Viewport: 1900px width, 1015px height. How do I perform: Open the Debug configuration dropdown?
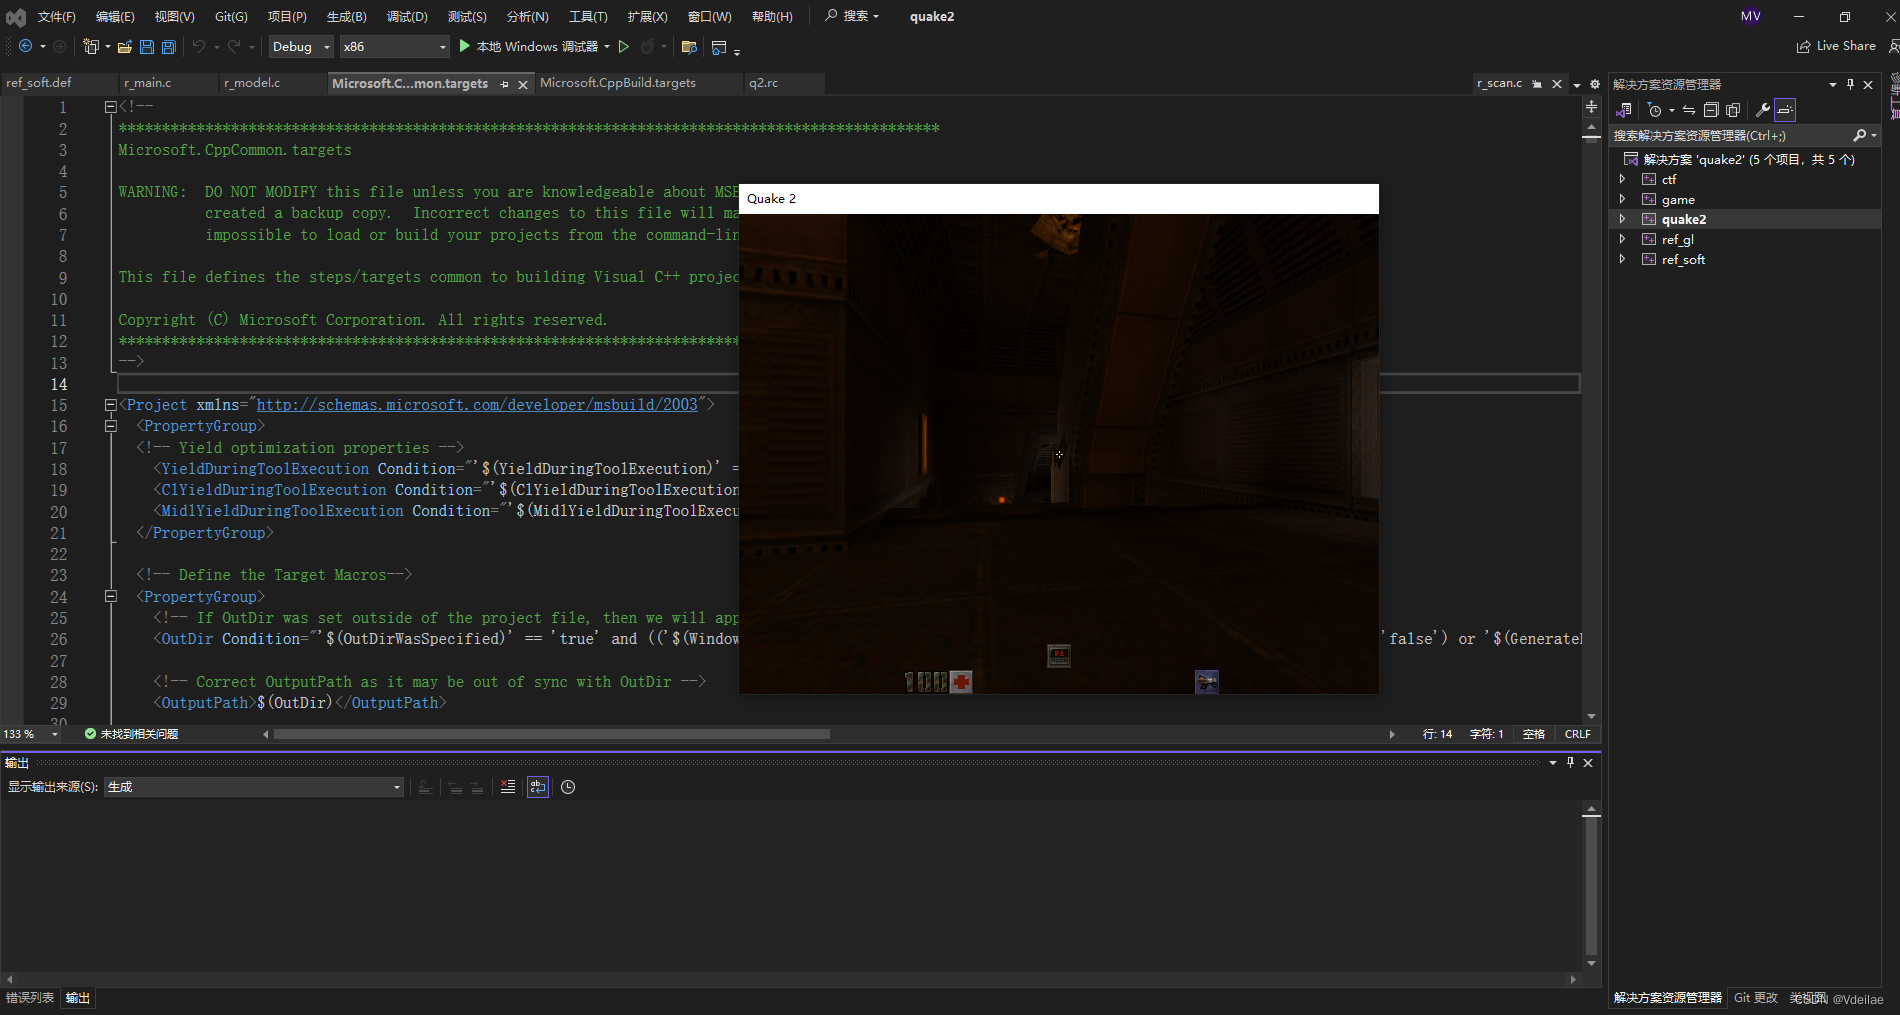[x=300, y=46]
